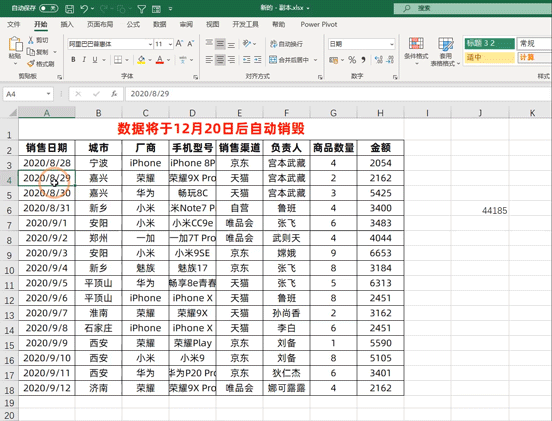Open 条件格式 Conditional Formatting

(x=416, y=51)
